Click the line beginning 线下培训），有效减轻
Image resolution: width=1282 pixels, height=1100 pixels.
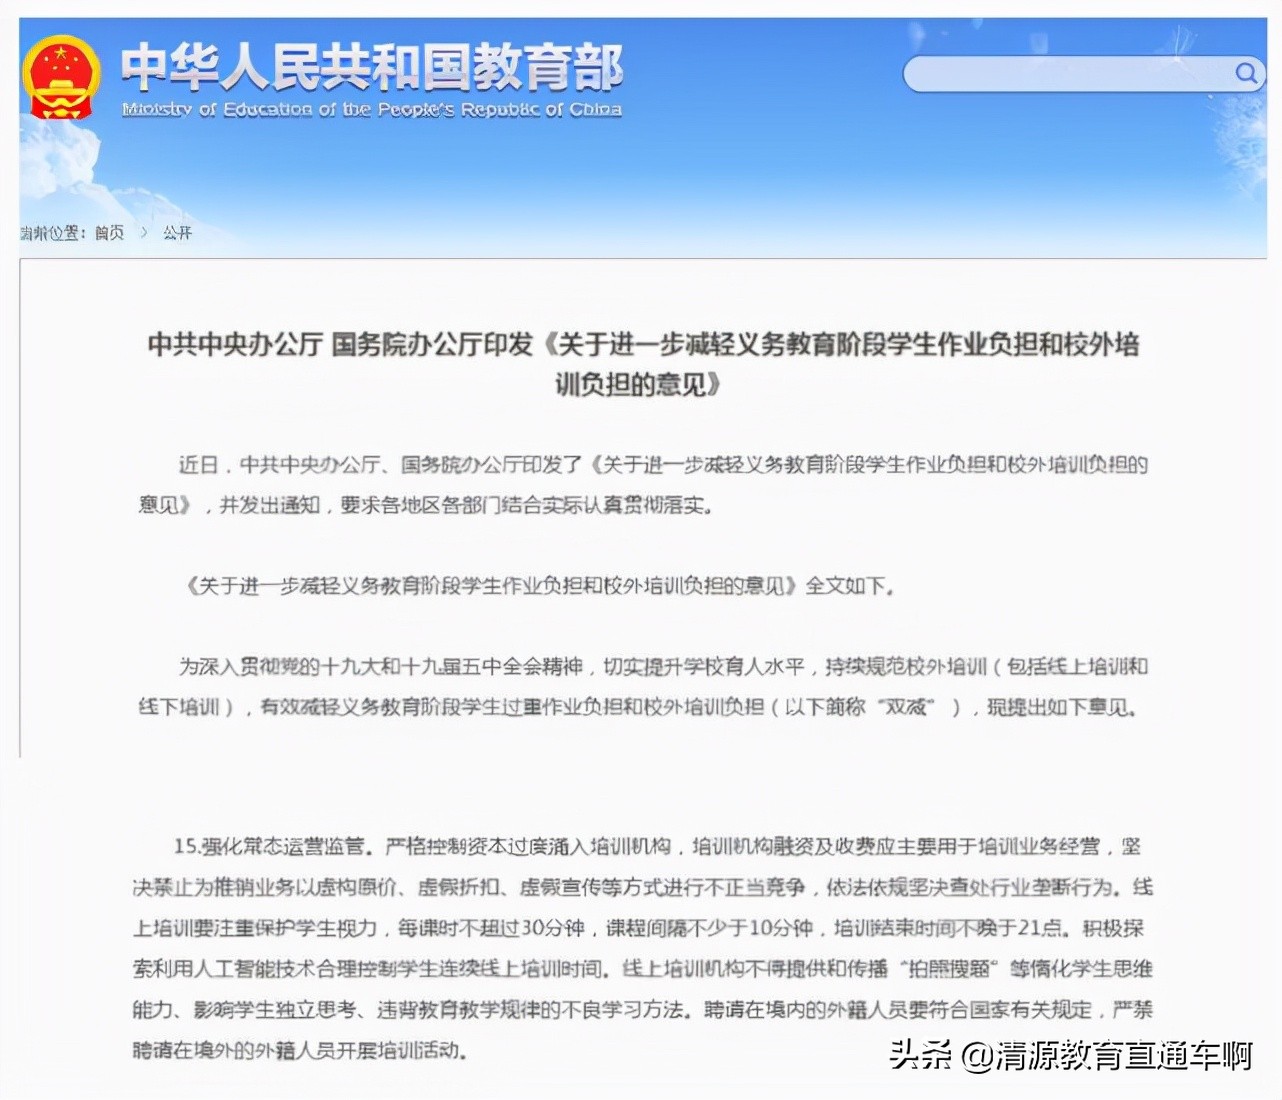638,707
